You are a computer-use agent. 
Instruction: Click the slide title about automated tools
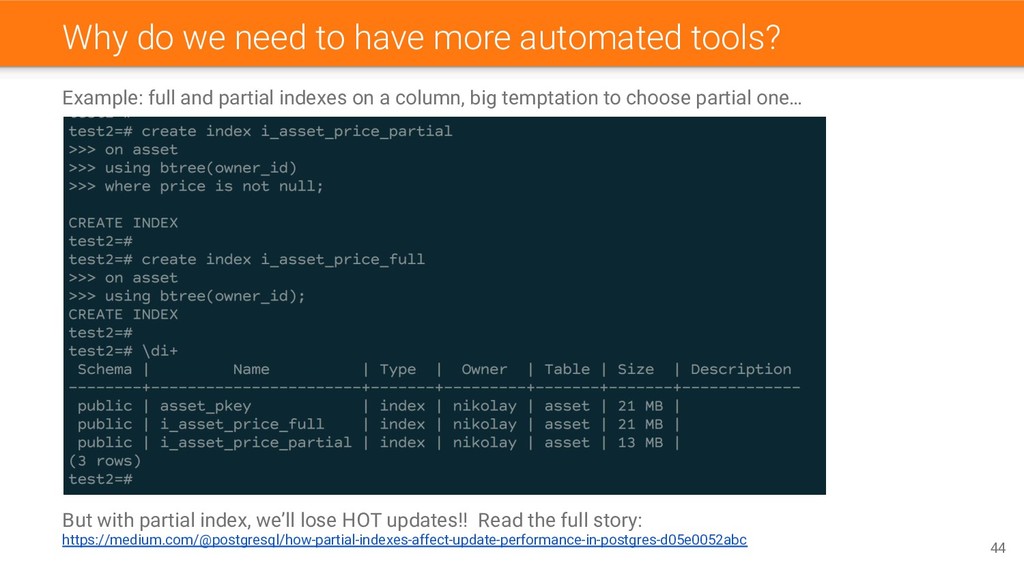coord(421,37)
